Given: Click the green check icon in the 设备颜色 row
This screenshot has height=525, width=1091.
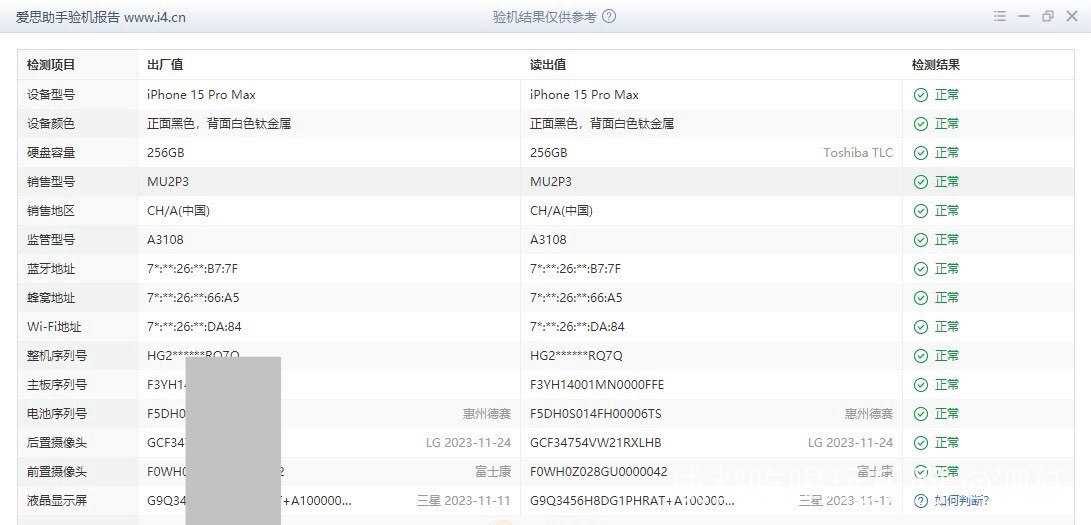Looking at the screenshot, I should pos(921,124).
